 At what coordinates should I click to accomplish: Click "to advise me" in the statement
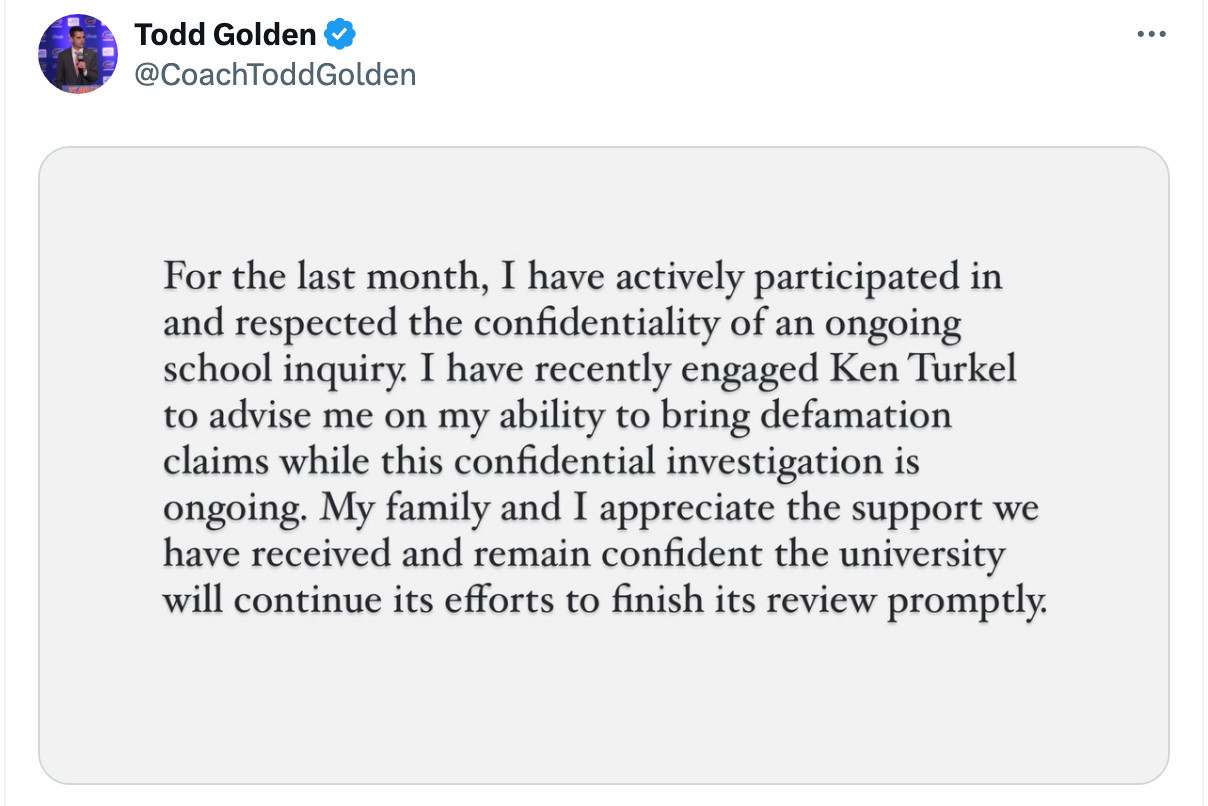pos(253,416)
